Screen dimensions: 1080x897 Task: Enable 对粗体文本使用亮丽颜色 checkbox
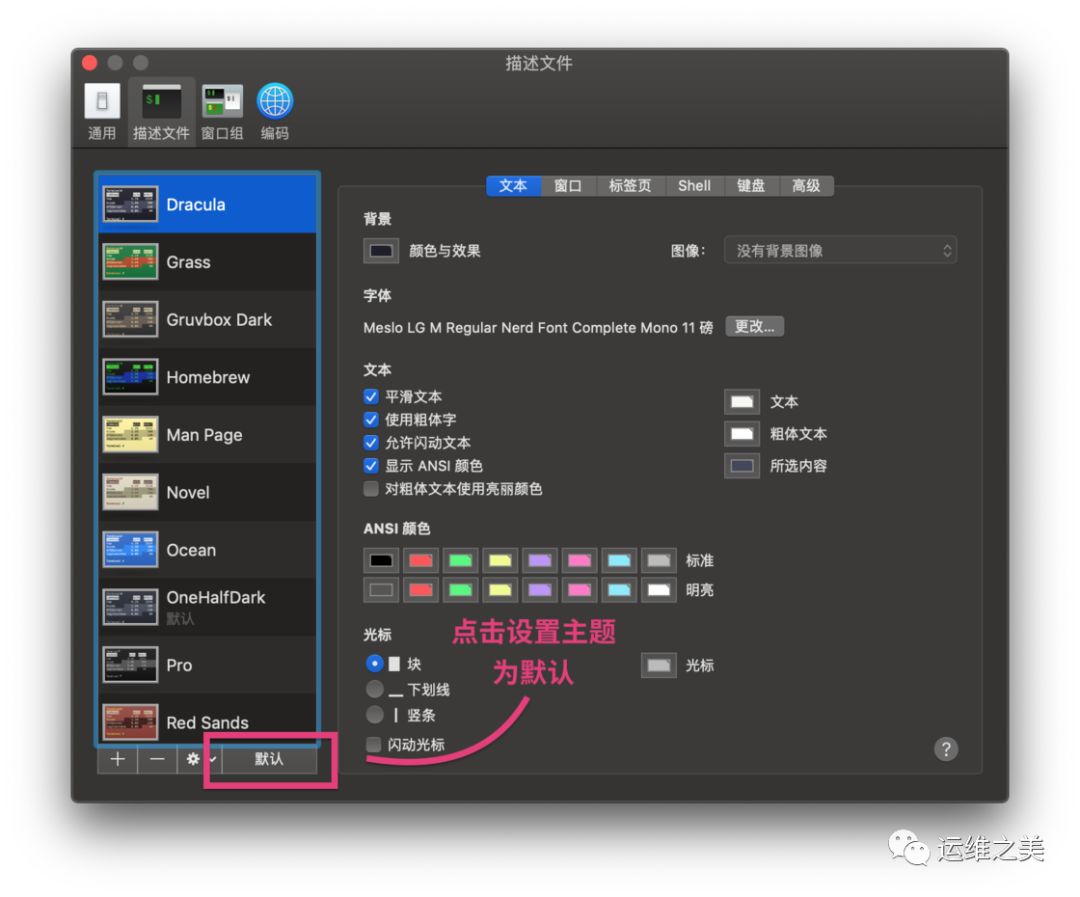(x=371, y=488)
